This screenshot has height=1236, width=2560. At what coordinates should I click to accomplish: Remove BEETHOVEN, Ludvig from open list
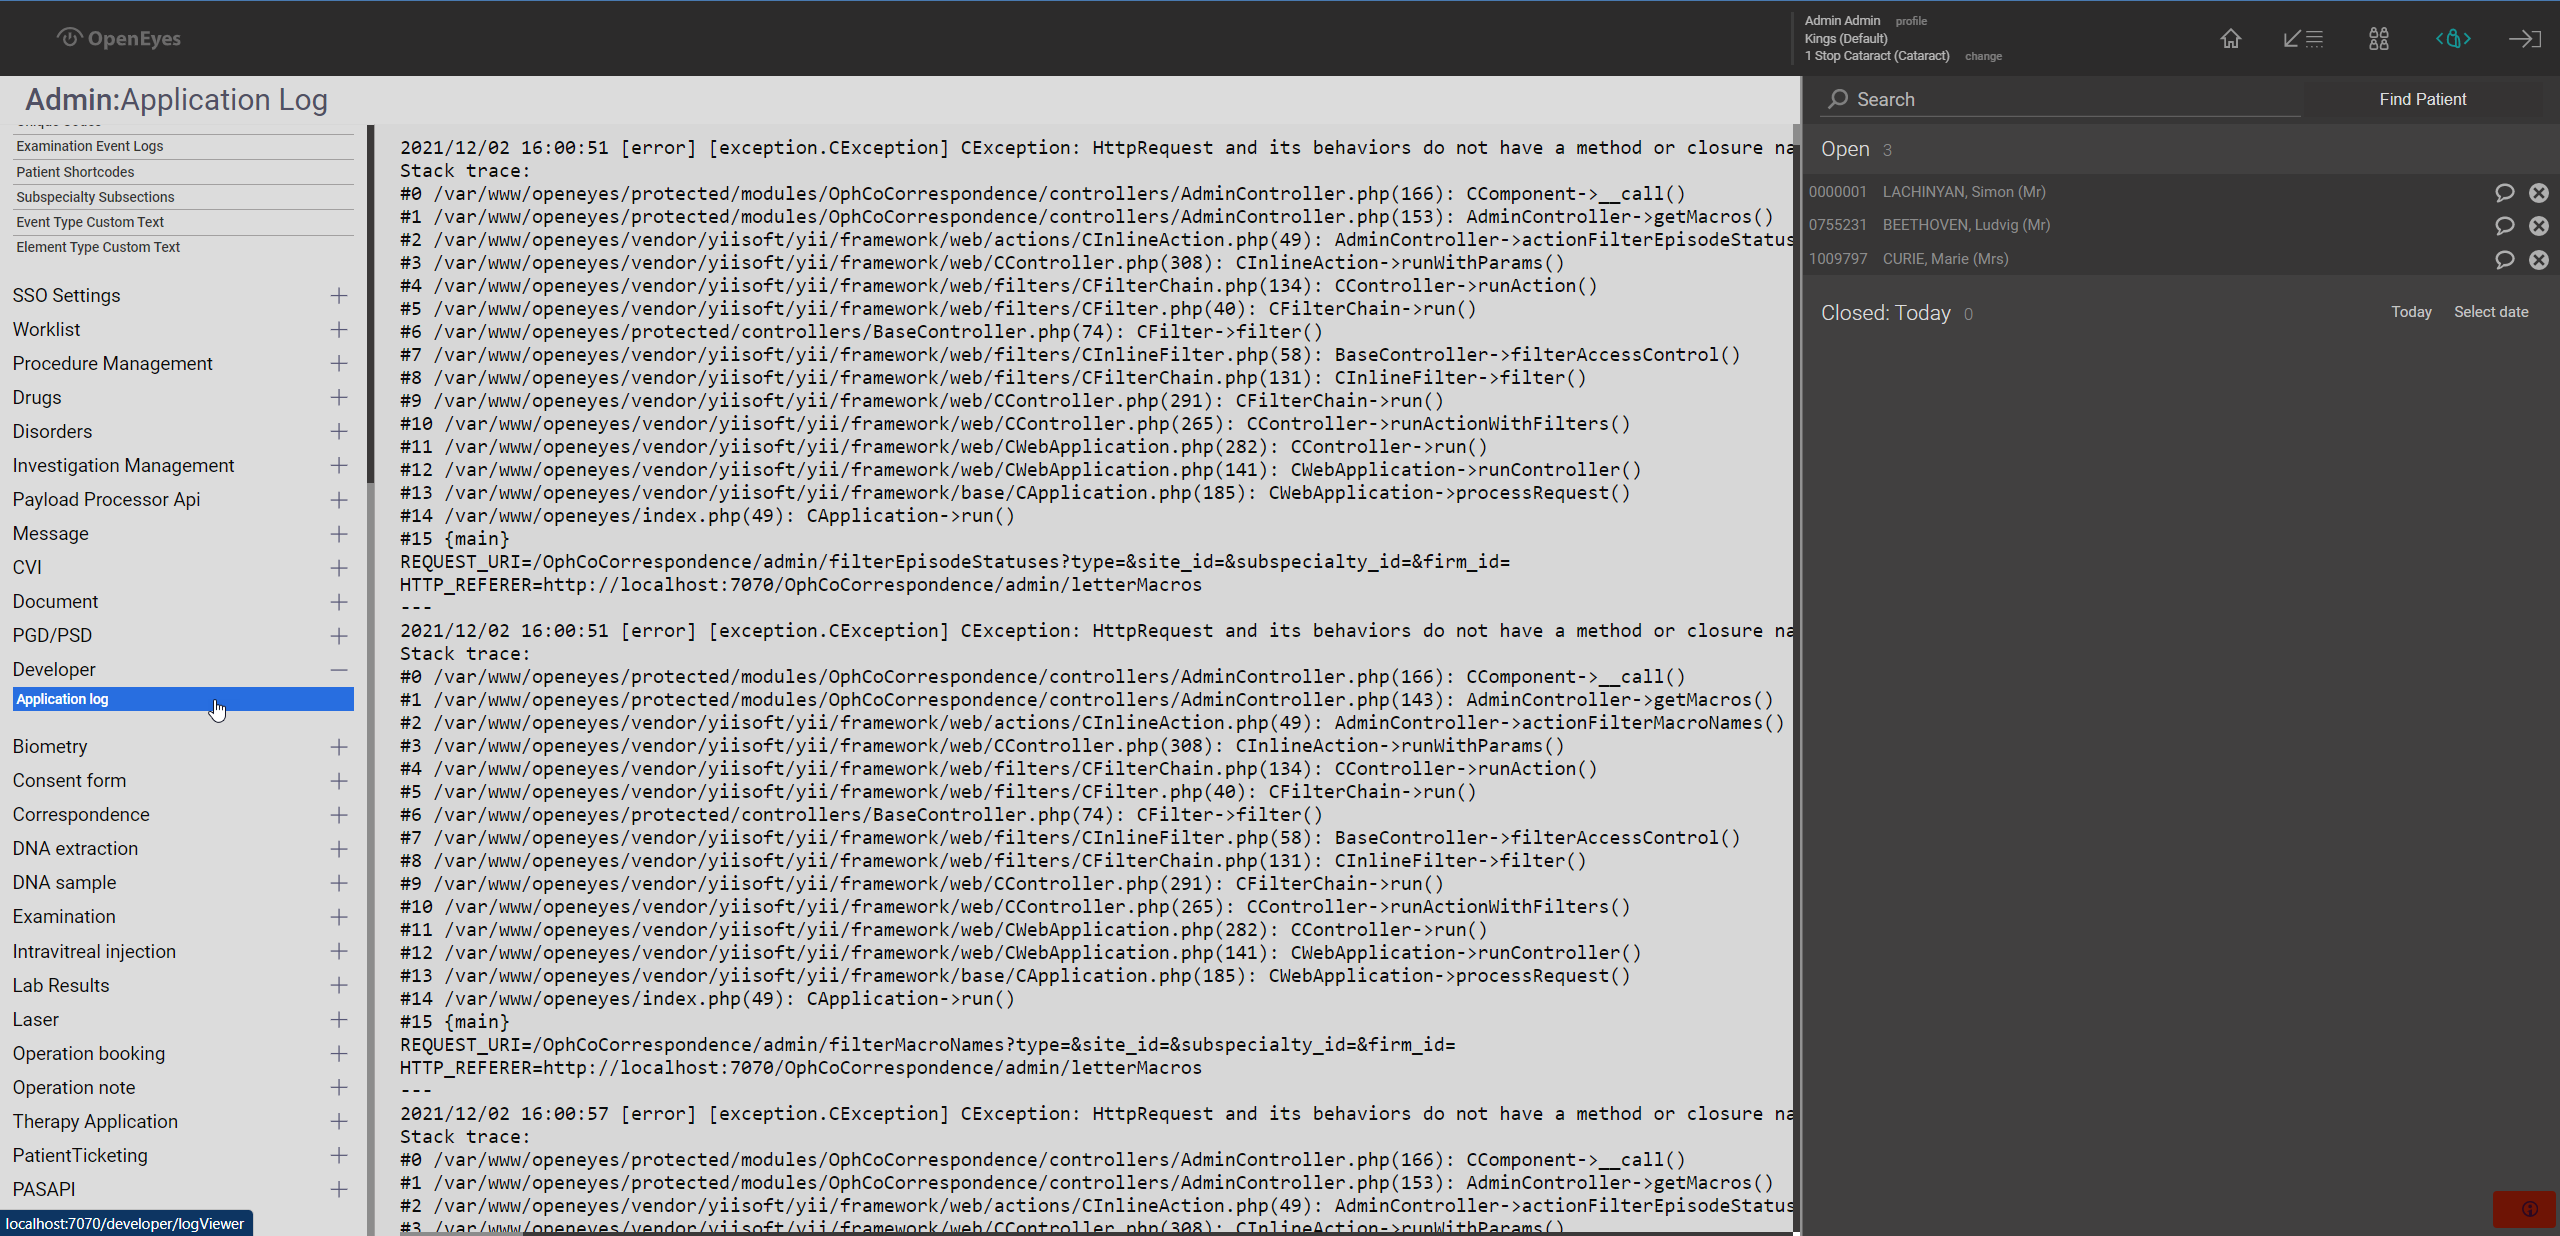[x=2538, y=226]
